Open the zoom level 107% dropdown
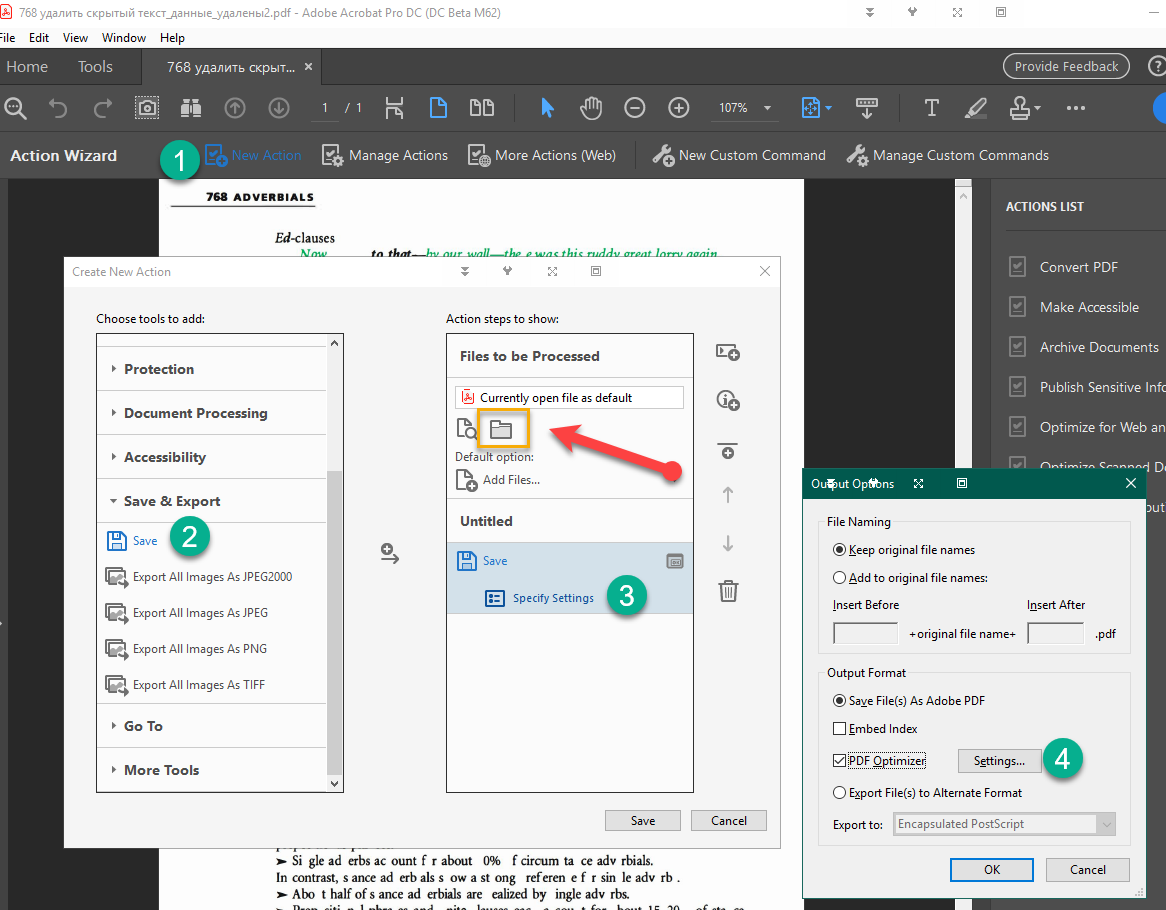1166x910 pixels. [x=767, y=108]
